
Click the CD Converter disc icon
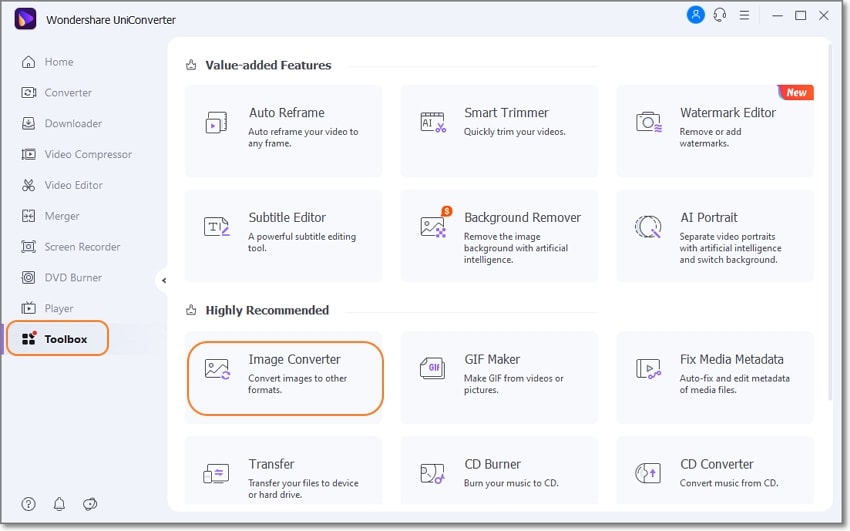(x=648, y=474)
